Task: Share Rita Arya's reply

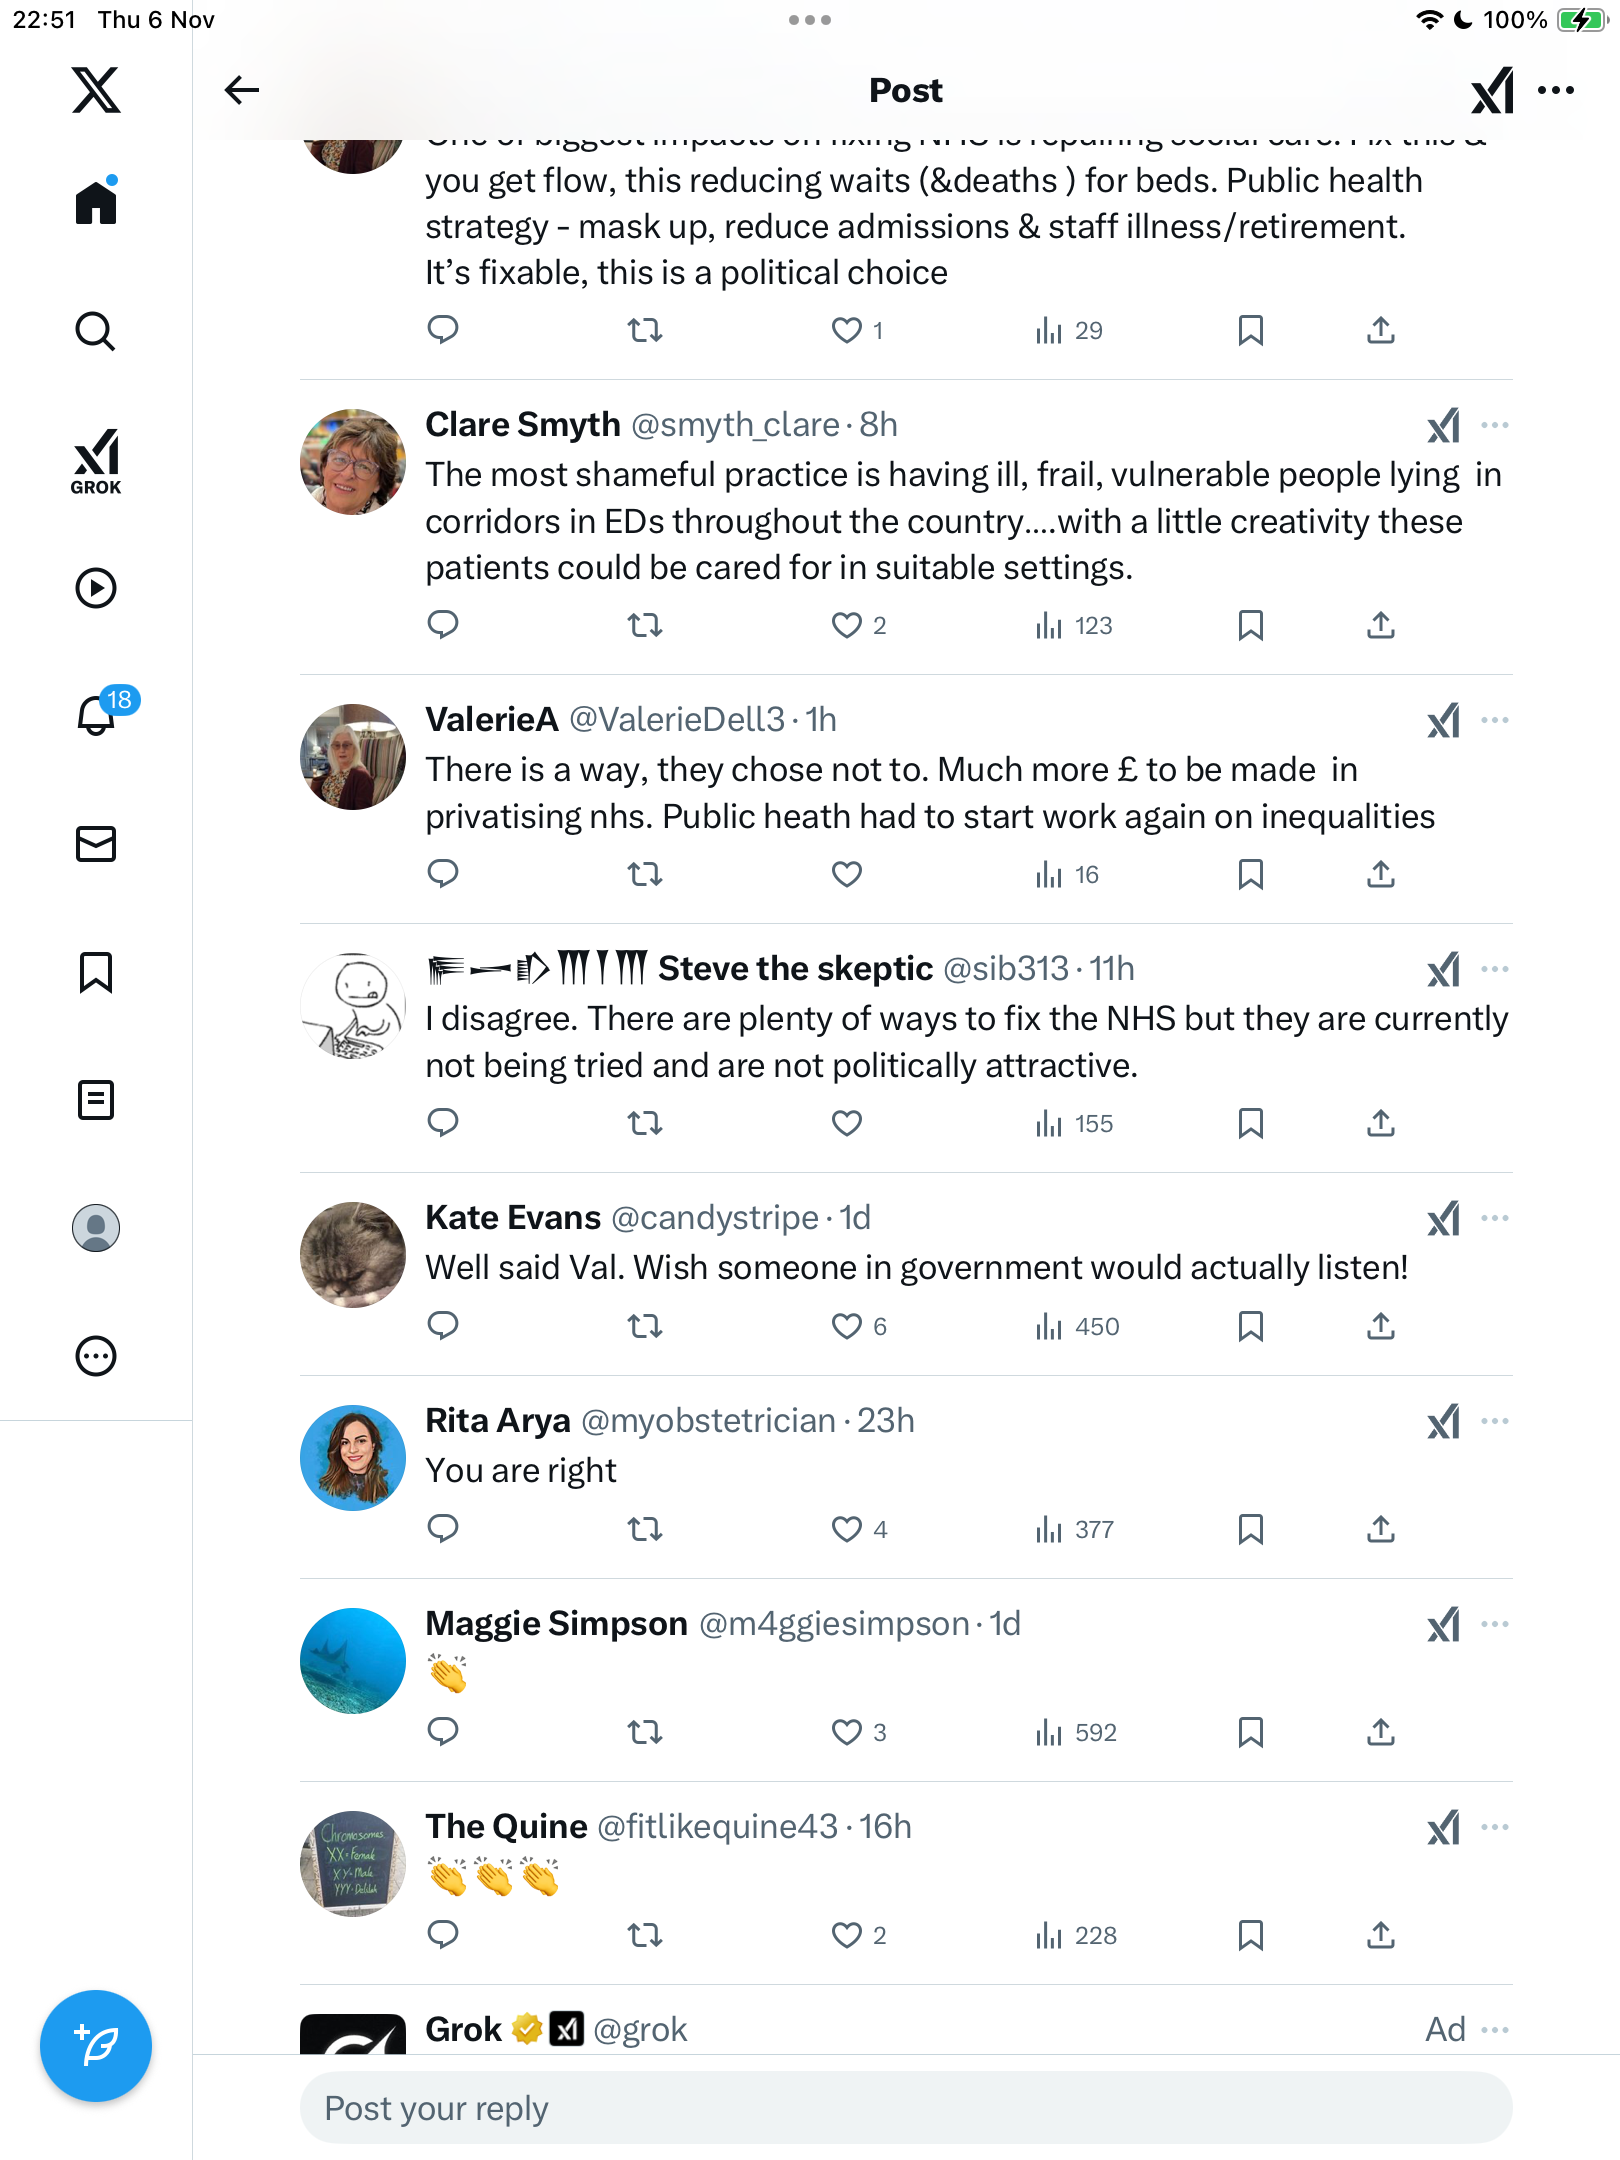Action: (x=1381, y=1529)
